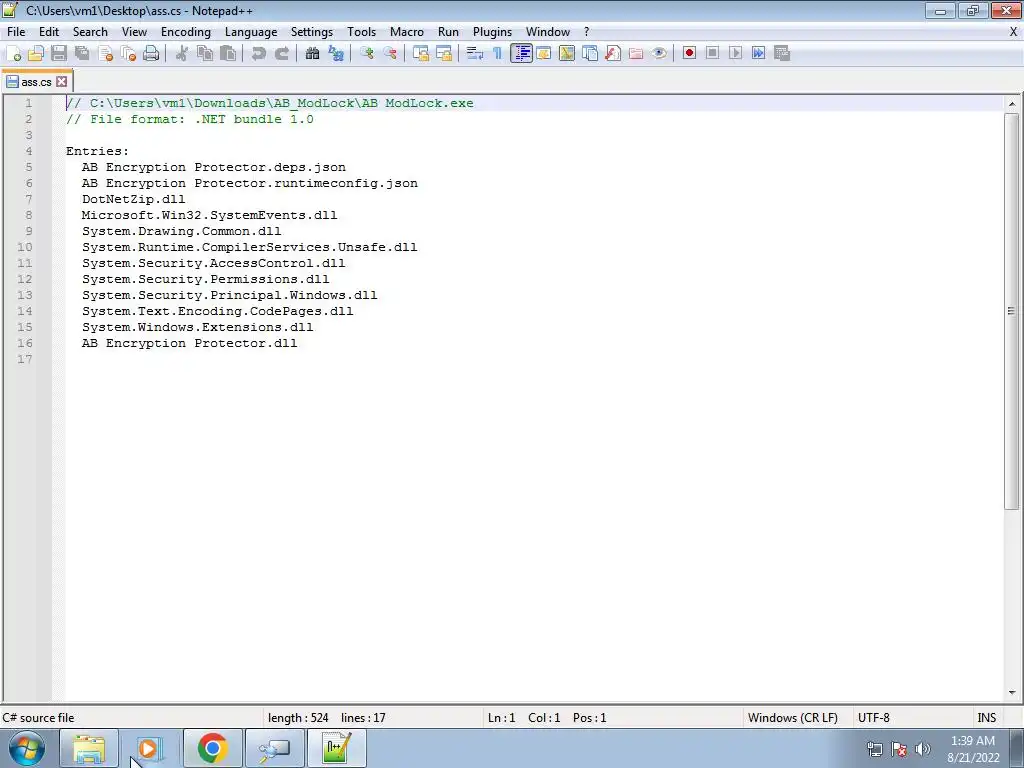Open the Run menu
1024x768 pixels.
(x=448, y=32)
